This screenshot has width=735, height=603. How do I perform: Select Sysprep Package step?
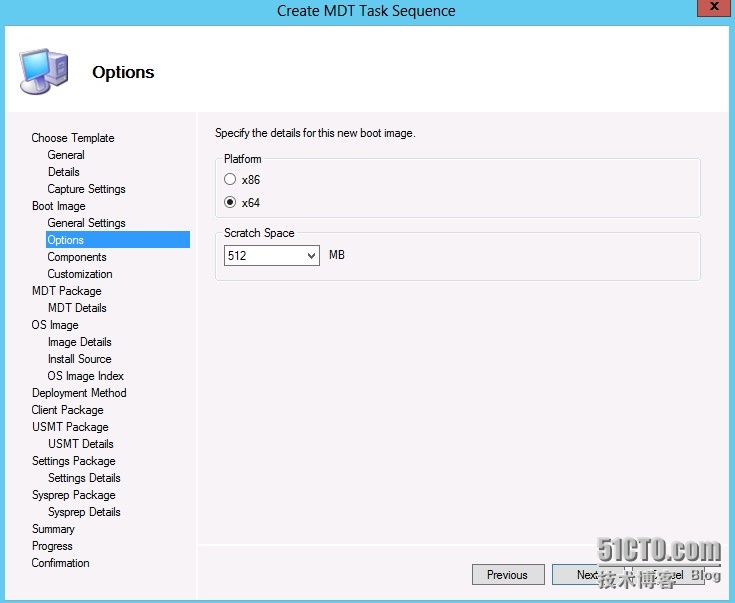pyautogui.click(x=74, y=495)
